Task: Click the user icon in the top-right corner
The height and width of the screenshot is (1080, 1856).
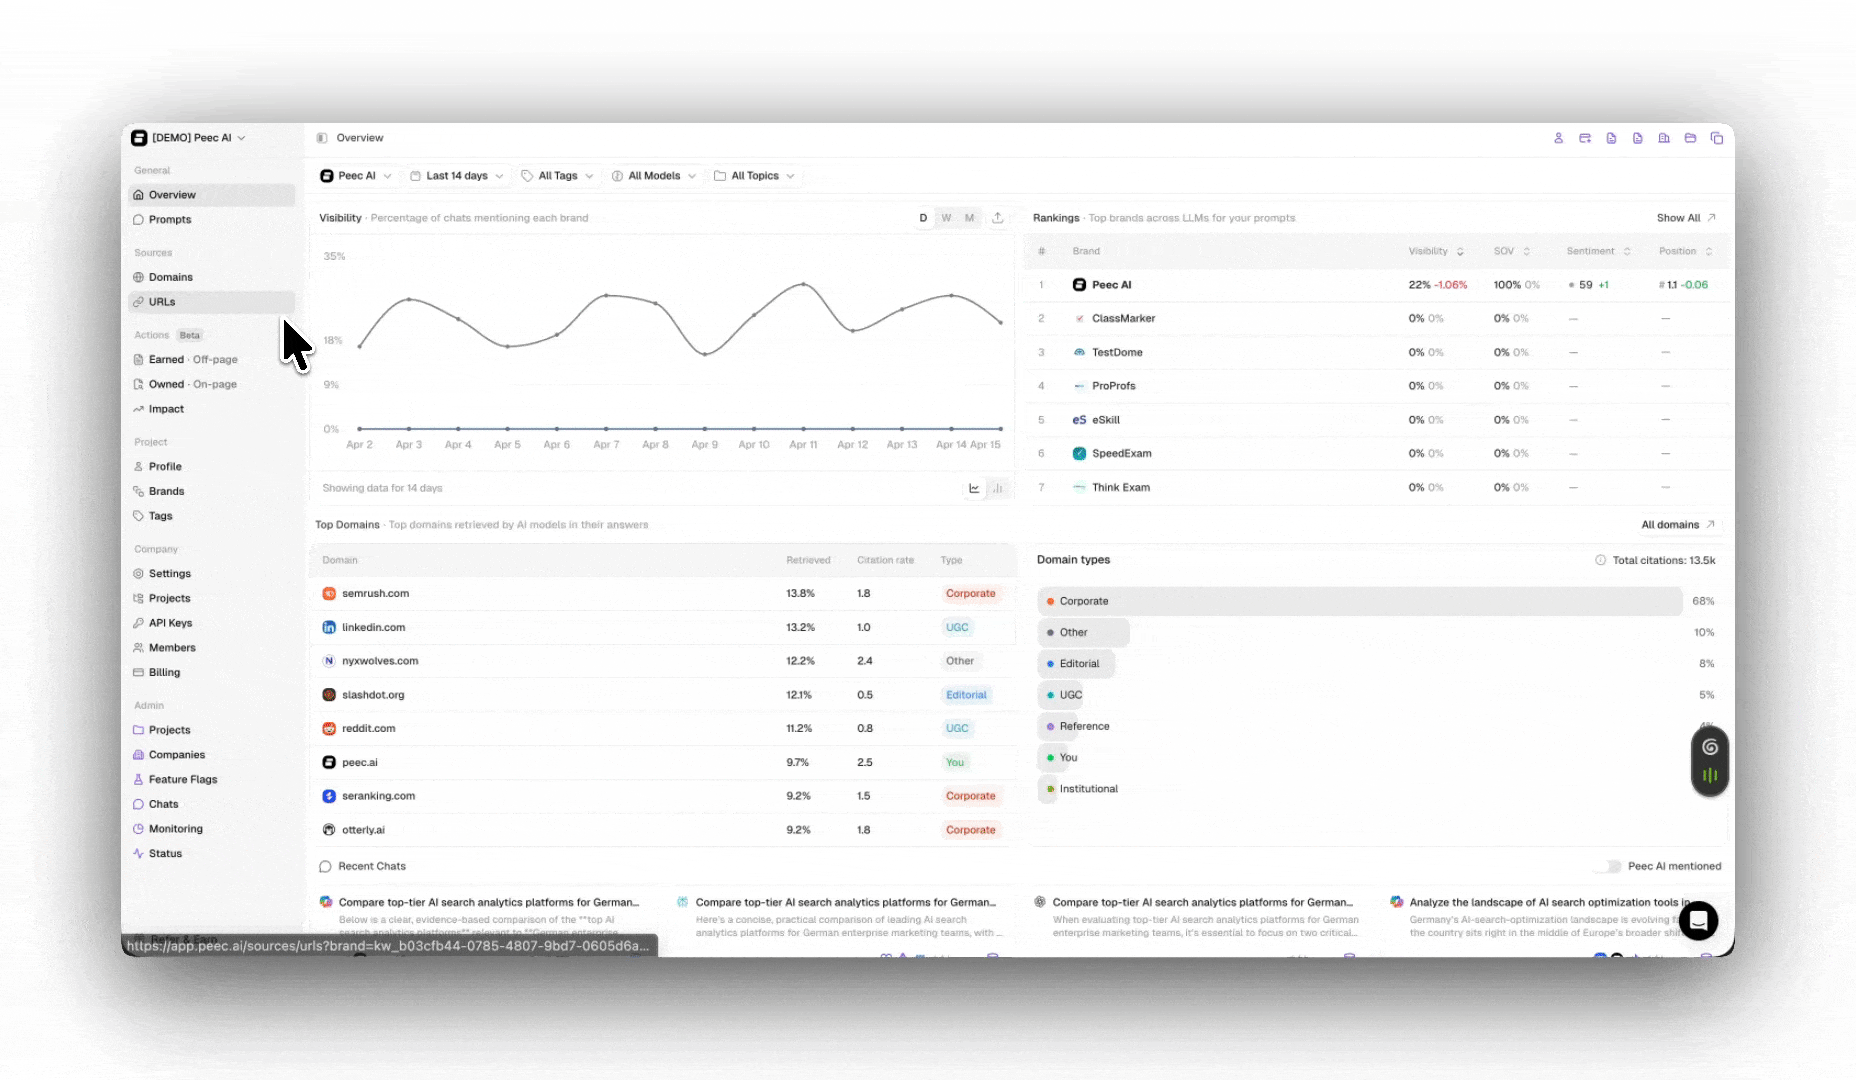Action: (1558, 138)
